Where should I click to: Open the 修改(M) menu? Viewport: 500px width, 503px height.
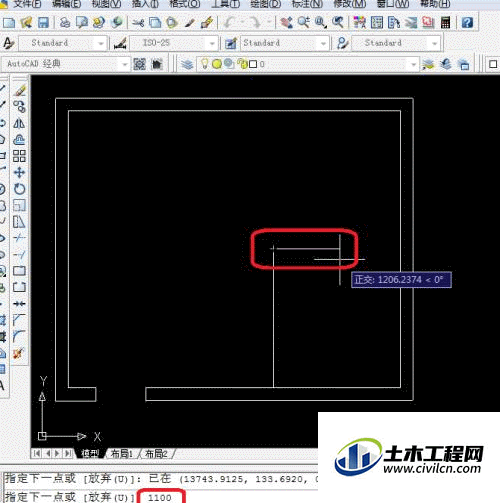[350, 4]
